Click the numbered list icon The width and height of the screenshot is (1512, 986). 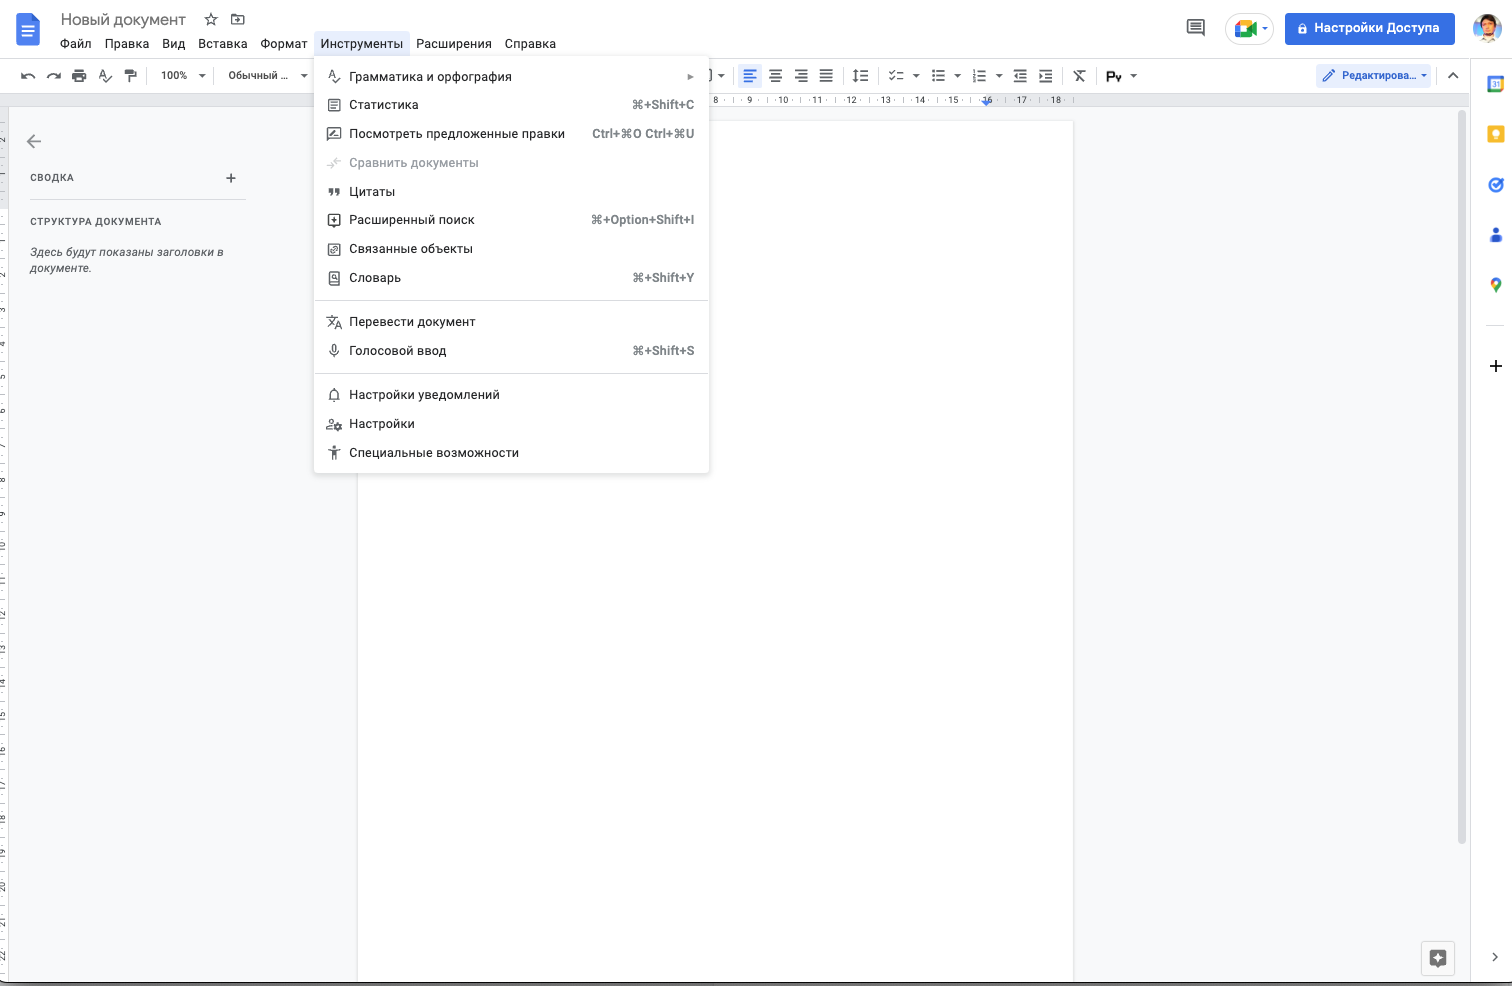pos(979,76)
